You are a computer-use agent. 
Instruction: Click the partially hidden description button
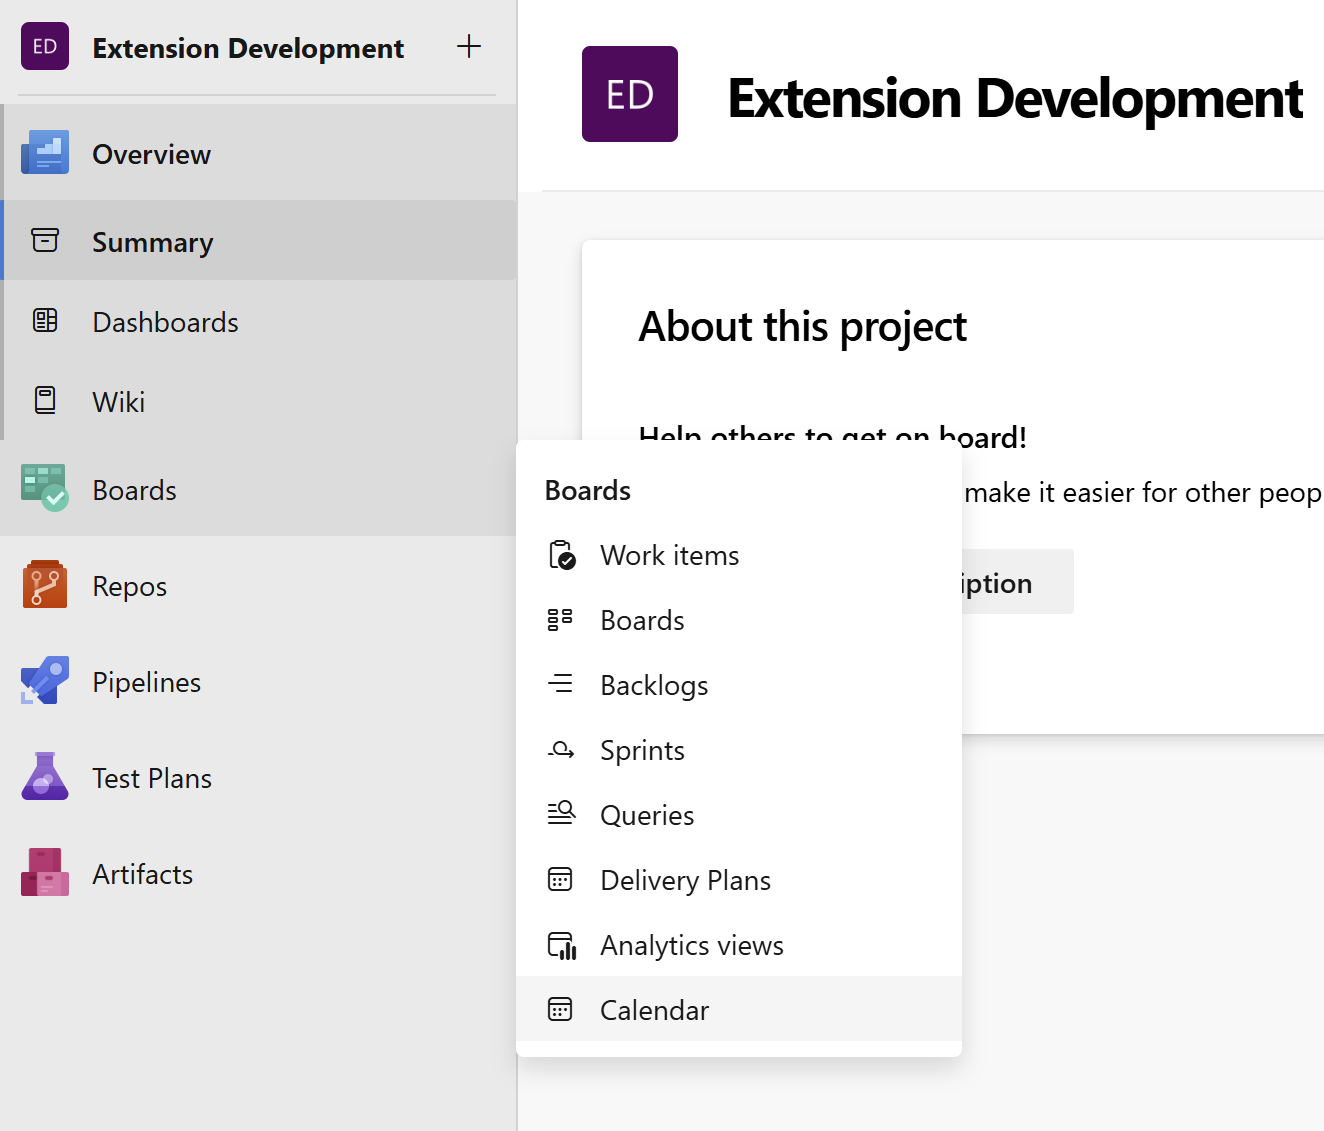(x=1016, y=582)
